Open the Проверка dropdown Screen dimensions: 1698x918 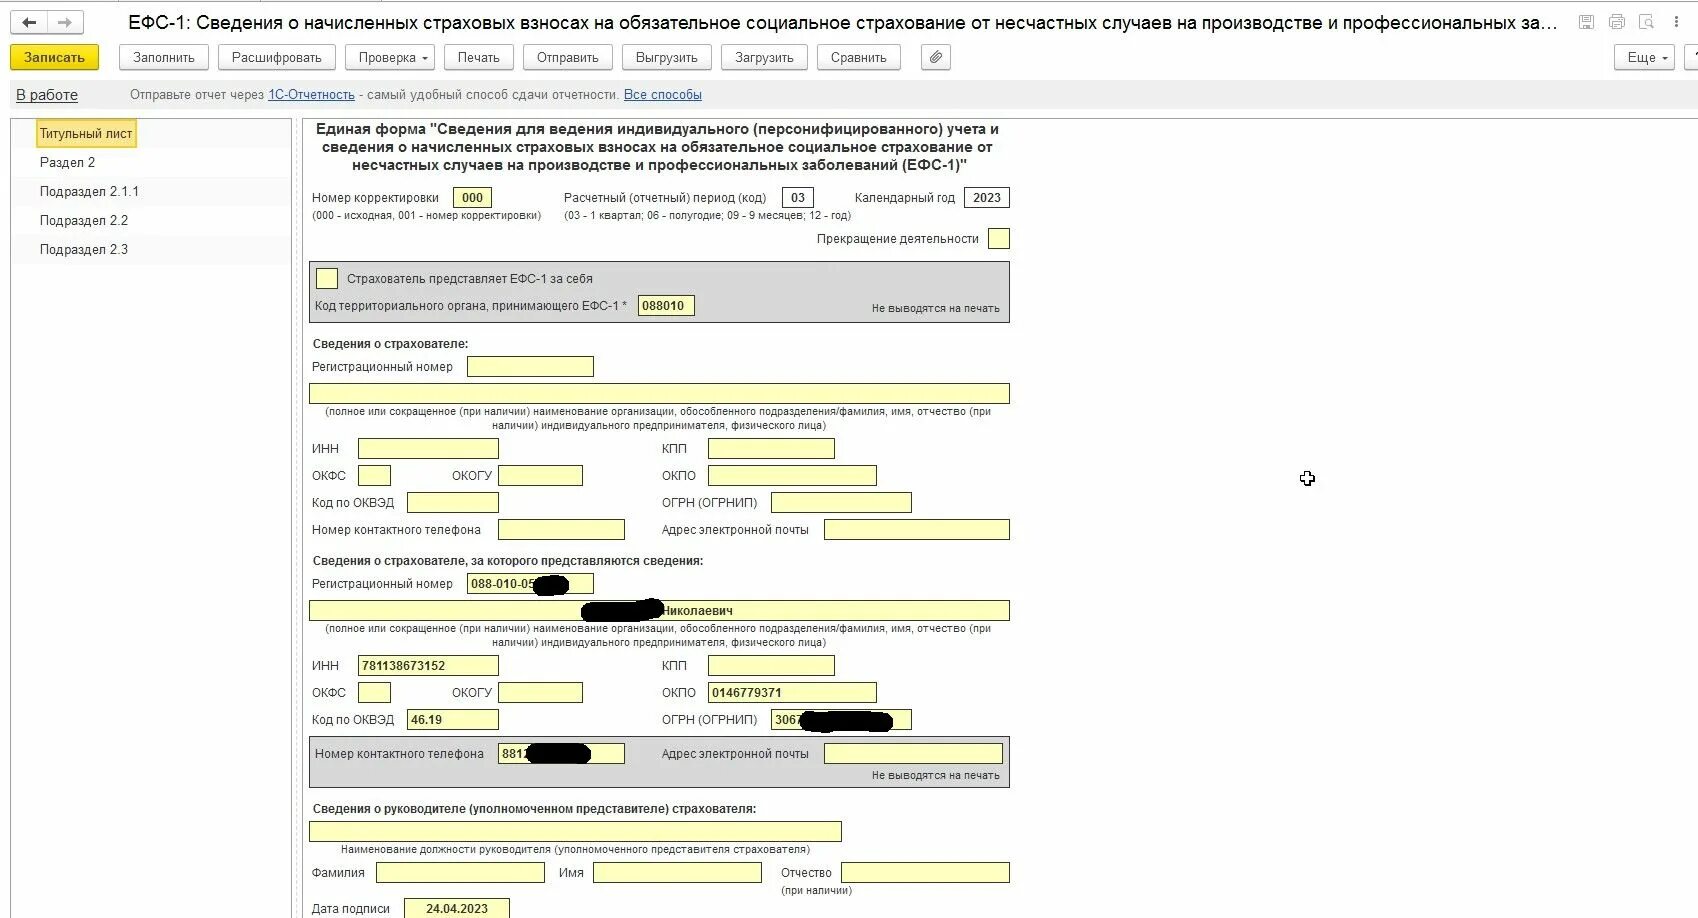pos(390,58)
